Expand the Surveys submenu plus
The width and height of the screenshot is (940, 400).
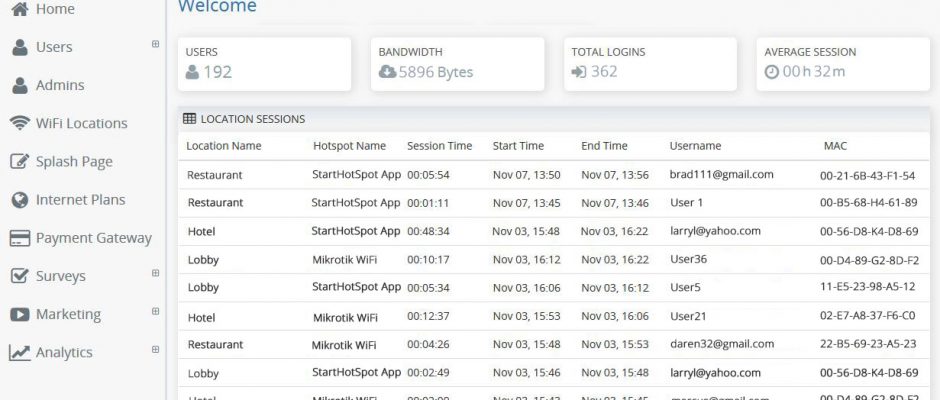(155, 273)
